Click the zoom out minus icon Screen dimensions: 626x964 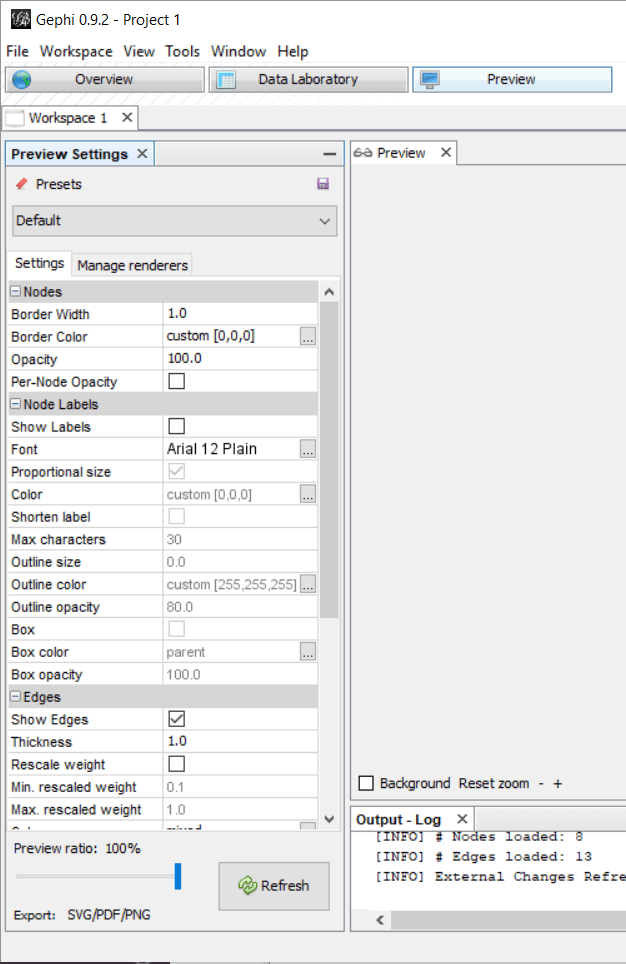[541, 784]
